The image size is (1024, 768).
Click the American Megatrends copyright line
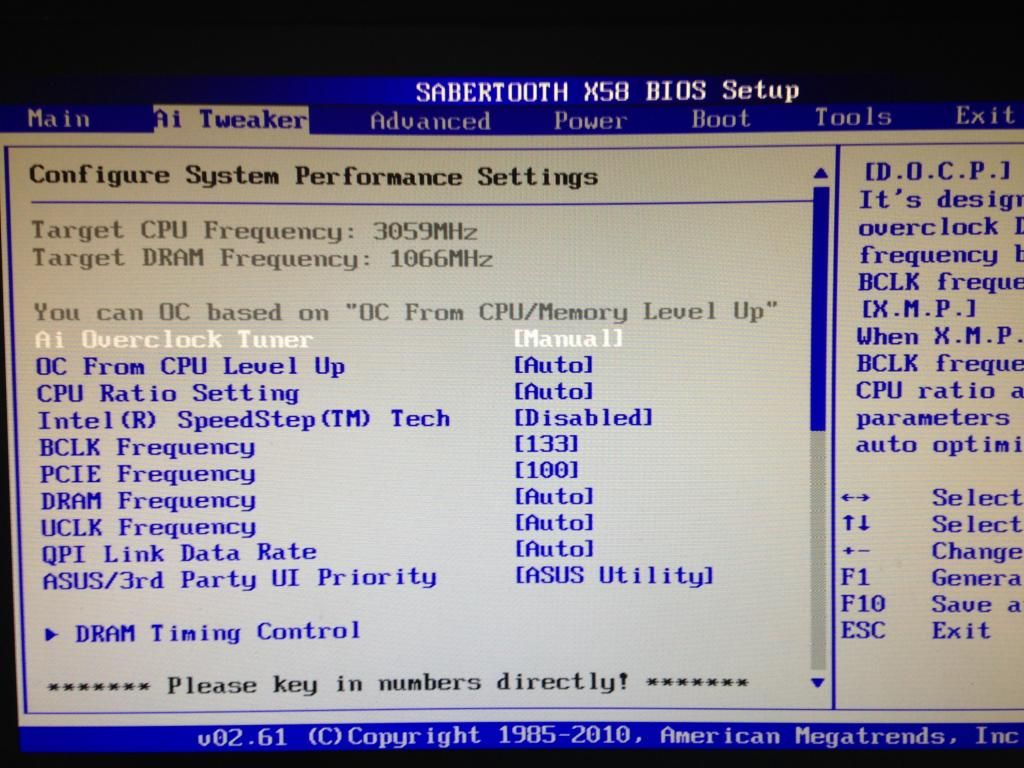click(x=607, y=737)
